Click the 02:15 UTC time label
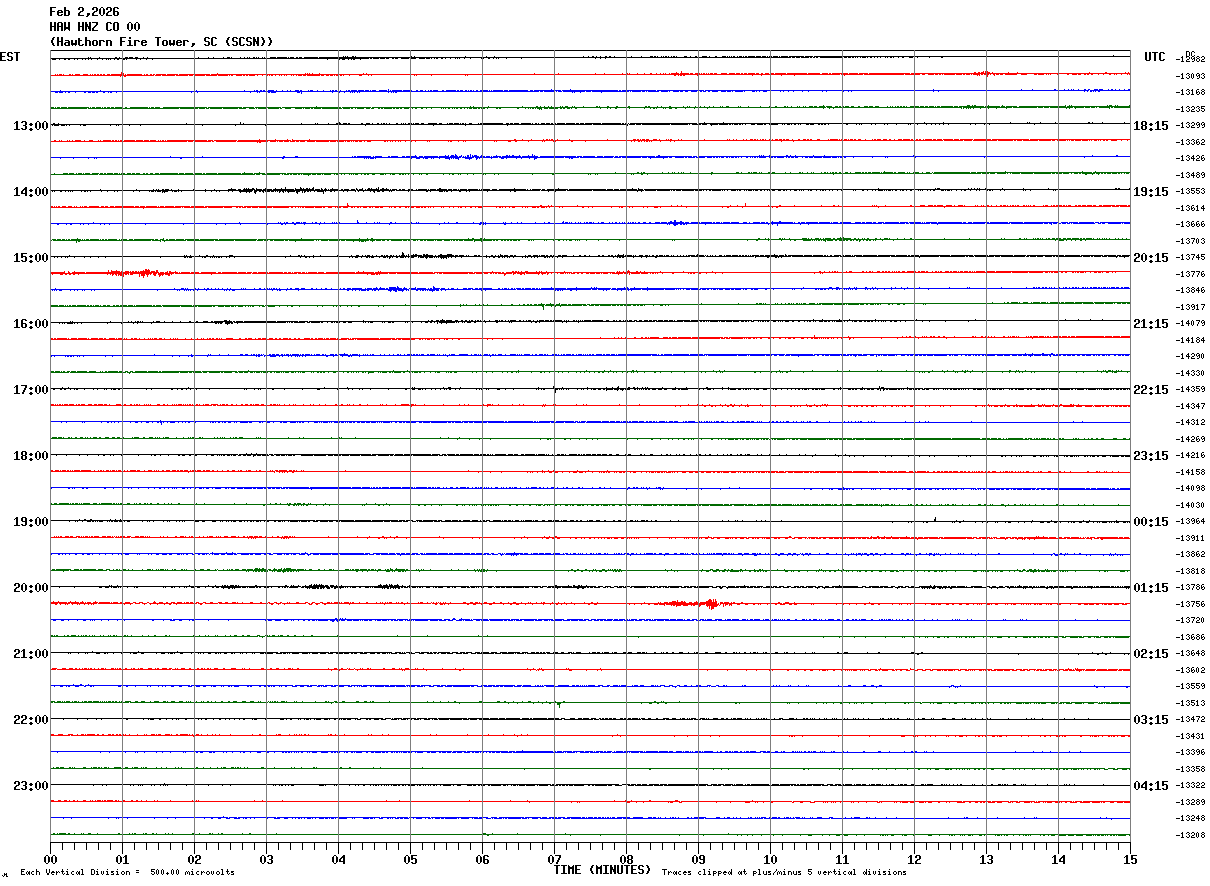1210x886 pixels. [1150, 653]
